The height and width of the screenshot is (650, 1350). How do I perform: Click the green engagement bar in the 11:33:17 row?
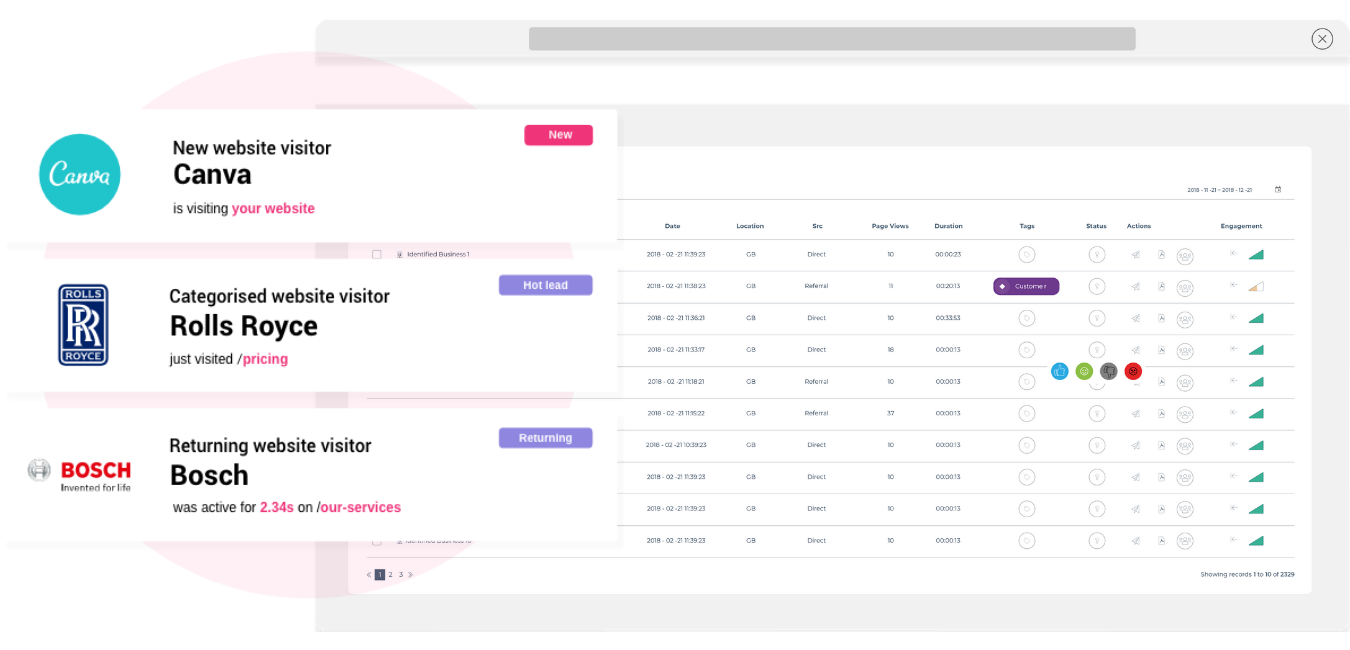[x=1256, y=350]
